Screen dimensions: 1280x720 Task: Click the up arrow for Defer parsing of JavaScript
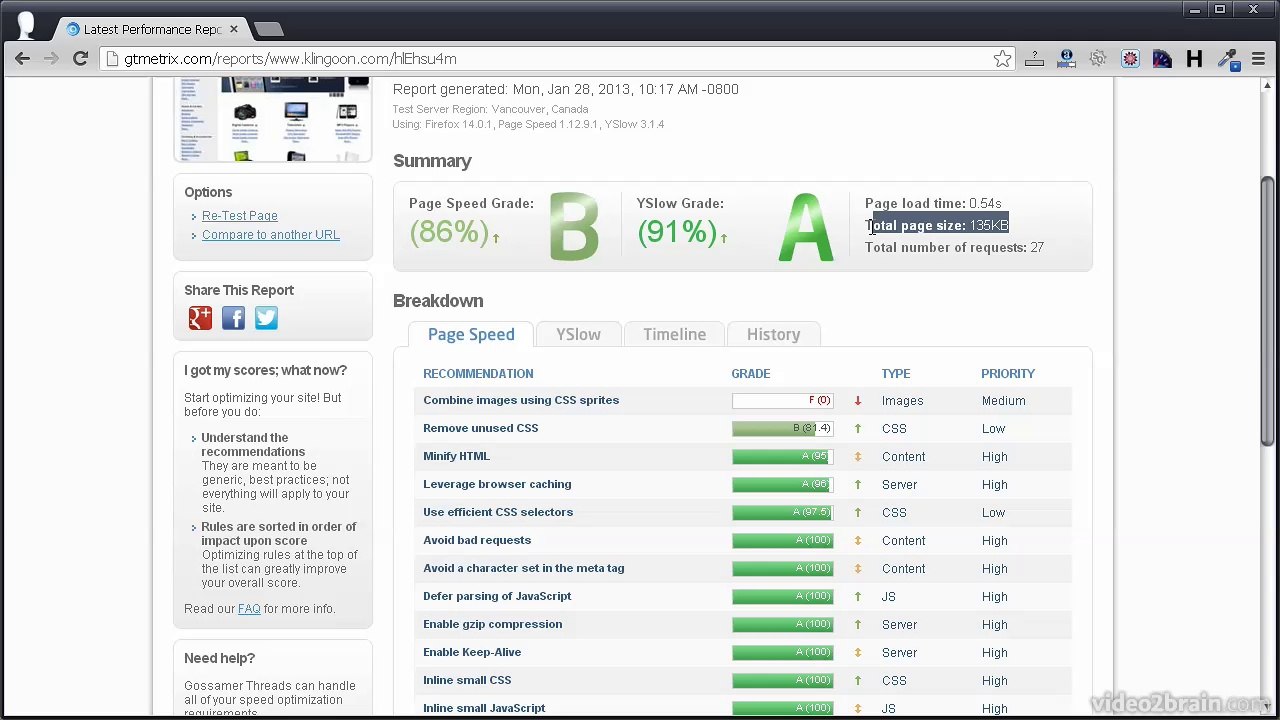point(857,597)
